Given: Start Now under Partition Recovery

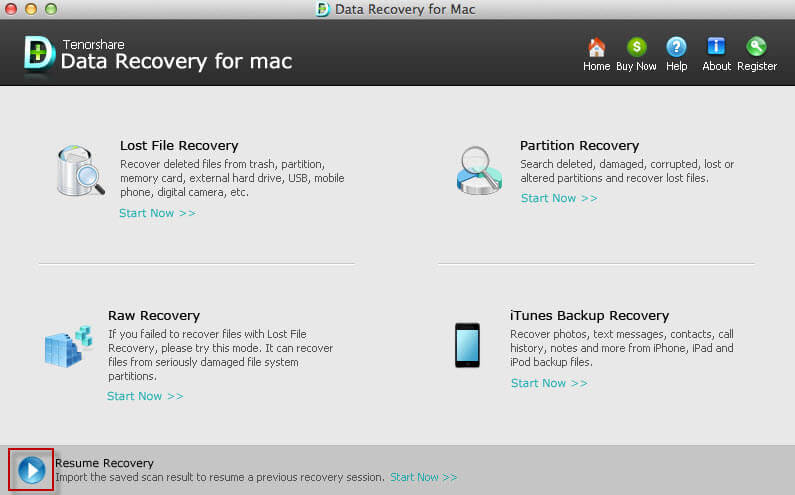Looking at the screenshot, I should pyautogui.click(x=559, y=198).
